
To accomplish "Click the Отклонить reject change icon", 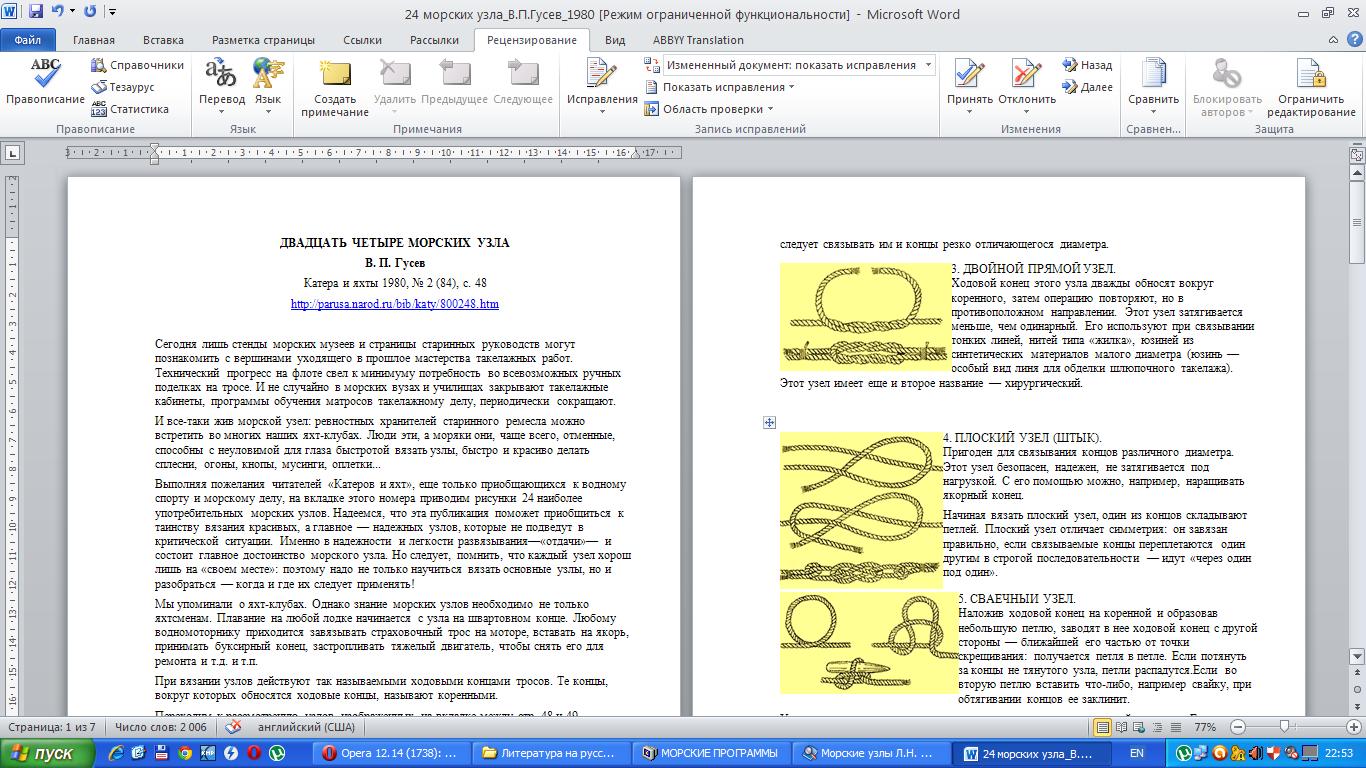I will pyautogui.click(x=1026, y=76).
